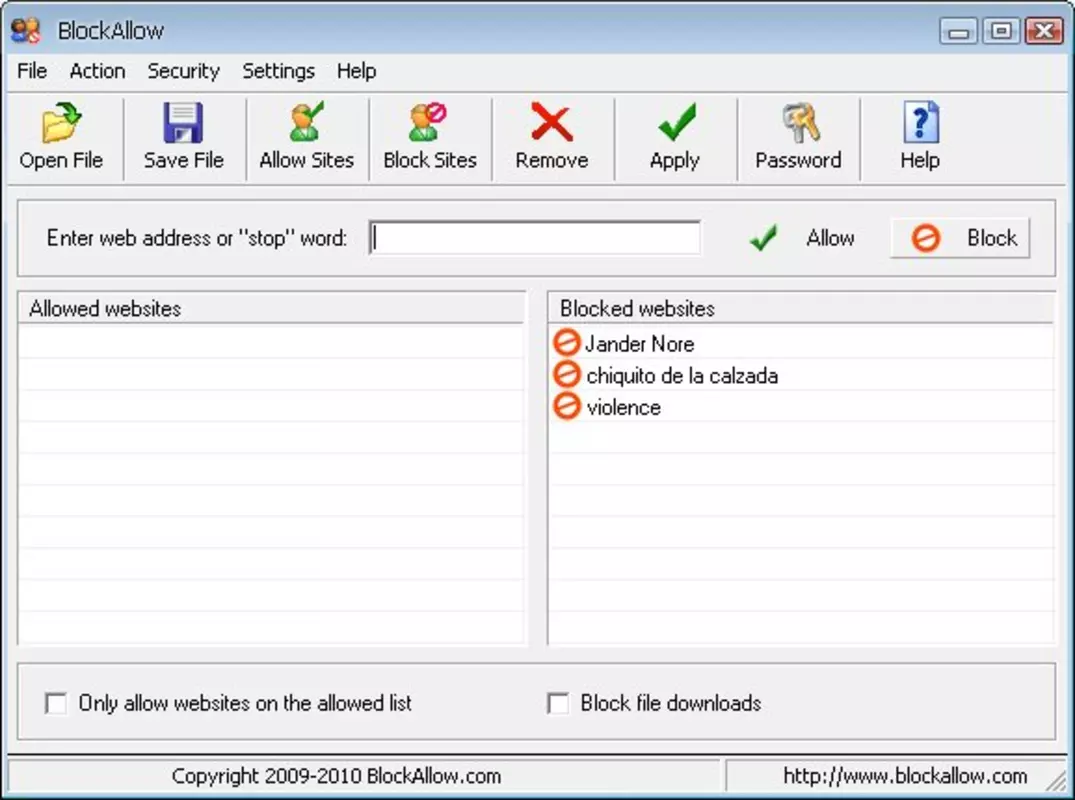Click the Allowed websites column header

(271, 308)
